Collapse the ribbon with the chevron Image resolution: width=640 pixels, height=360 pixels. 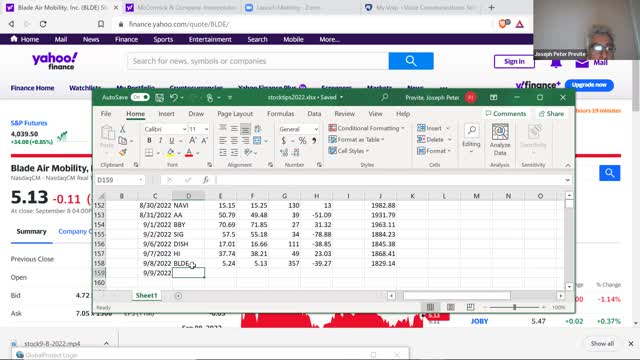[x=568, y=165]
